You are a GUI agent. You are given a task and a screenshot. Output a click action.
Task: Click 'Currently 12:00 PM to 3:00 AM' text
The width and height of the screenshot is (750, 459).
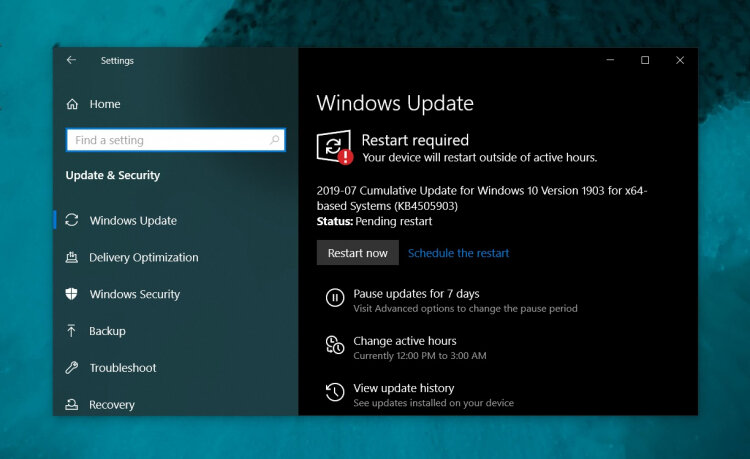coord(420,356)
